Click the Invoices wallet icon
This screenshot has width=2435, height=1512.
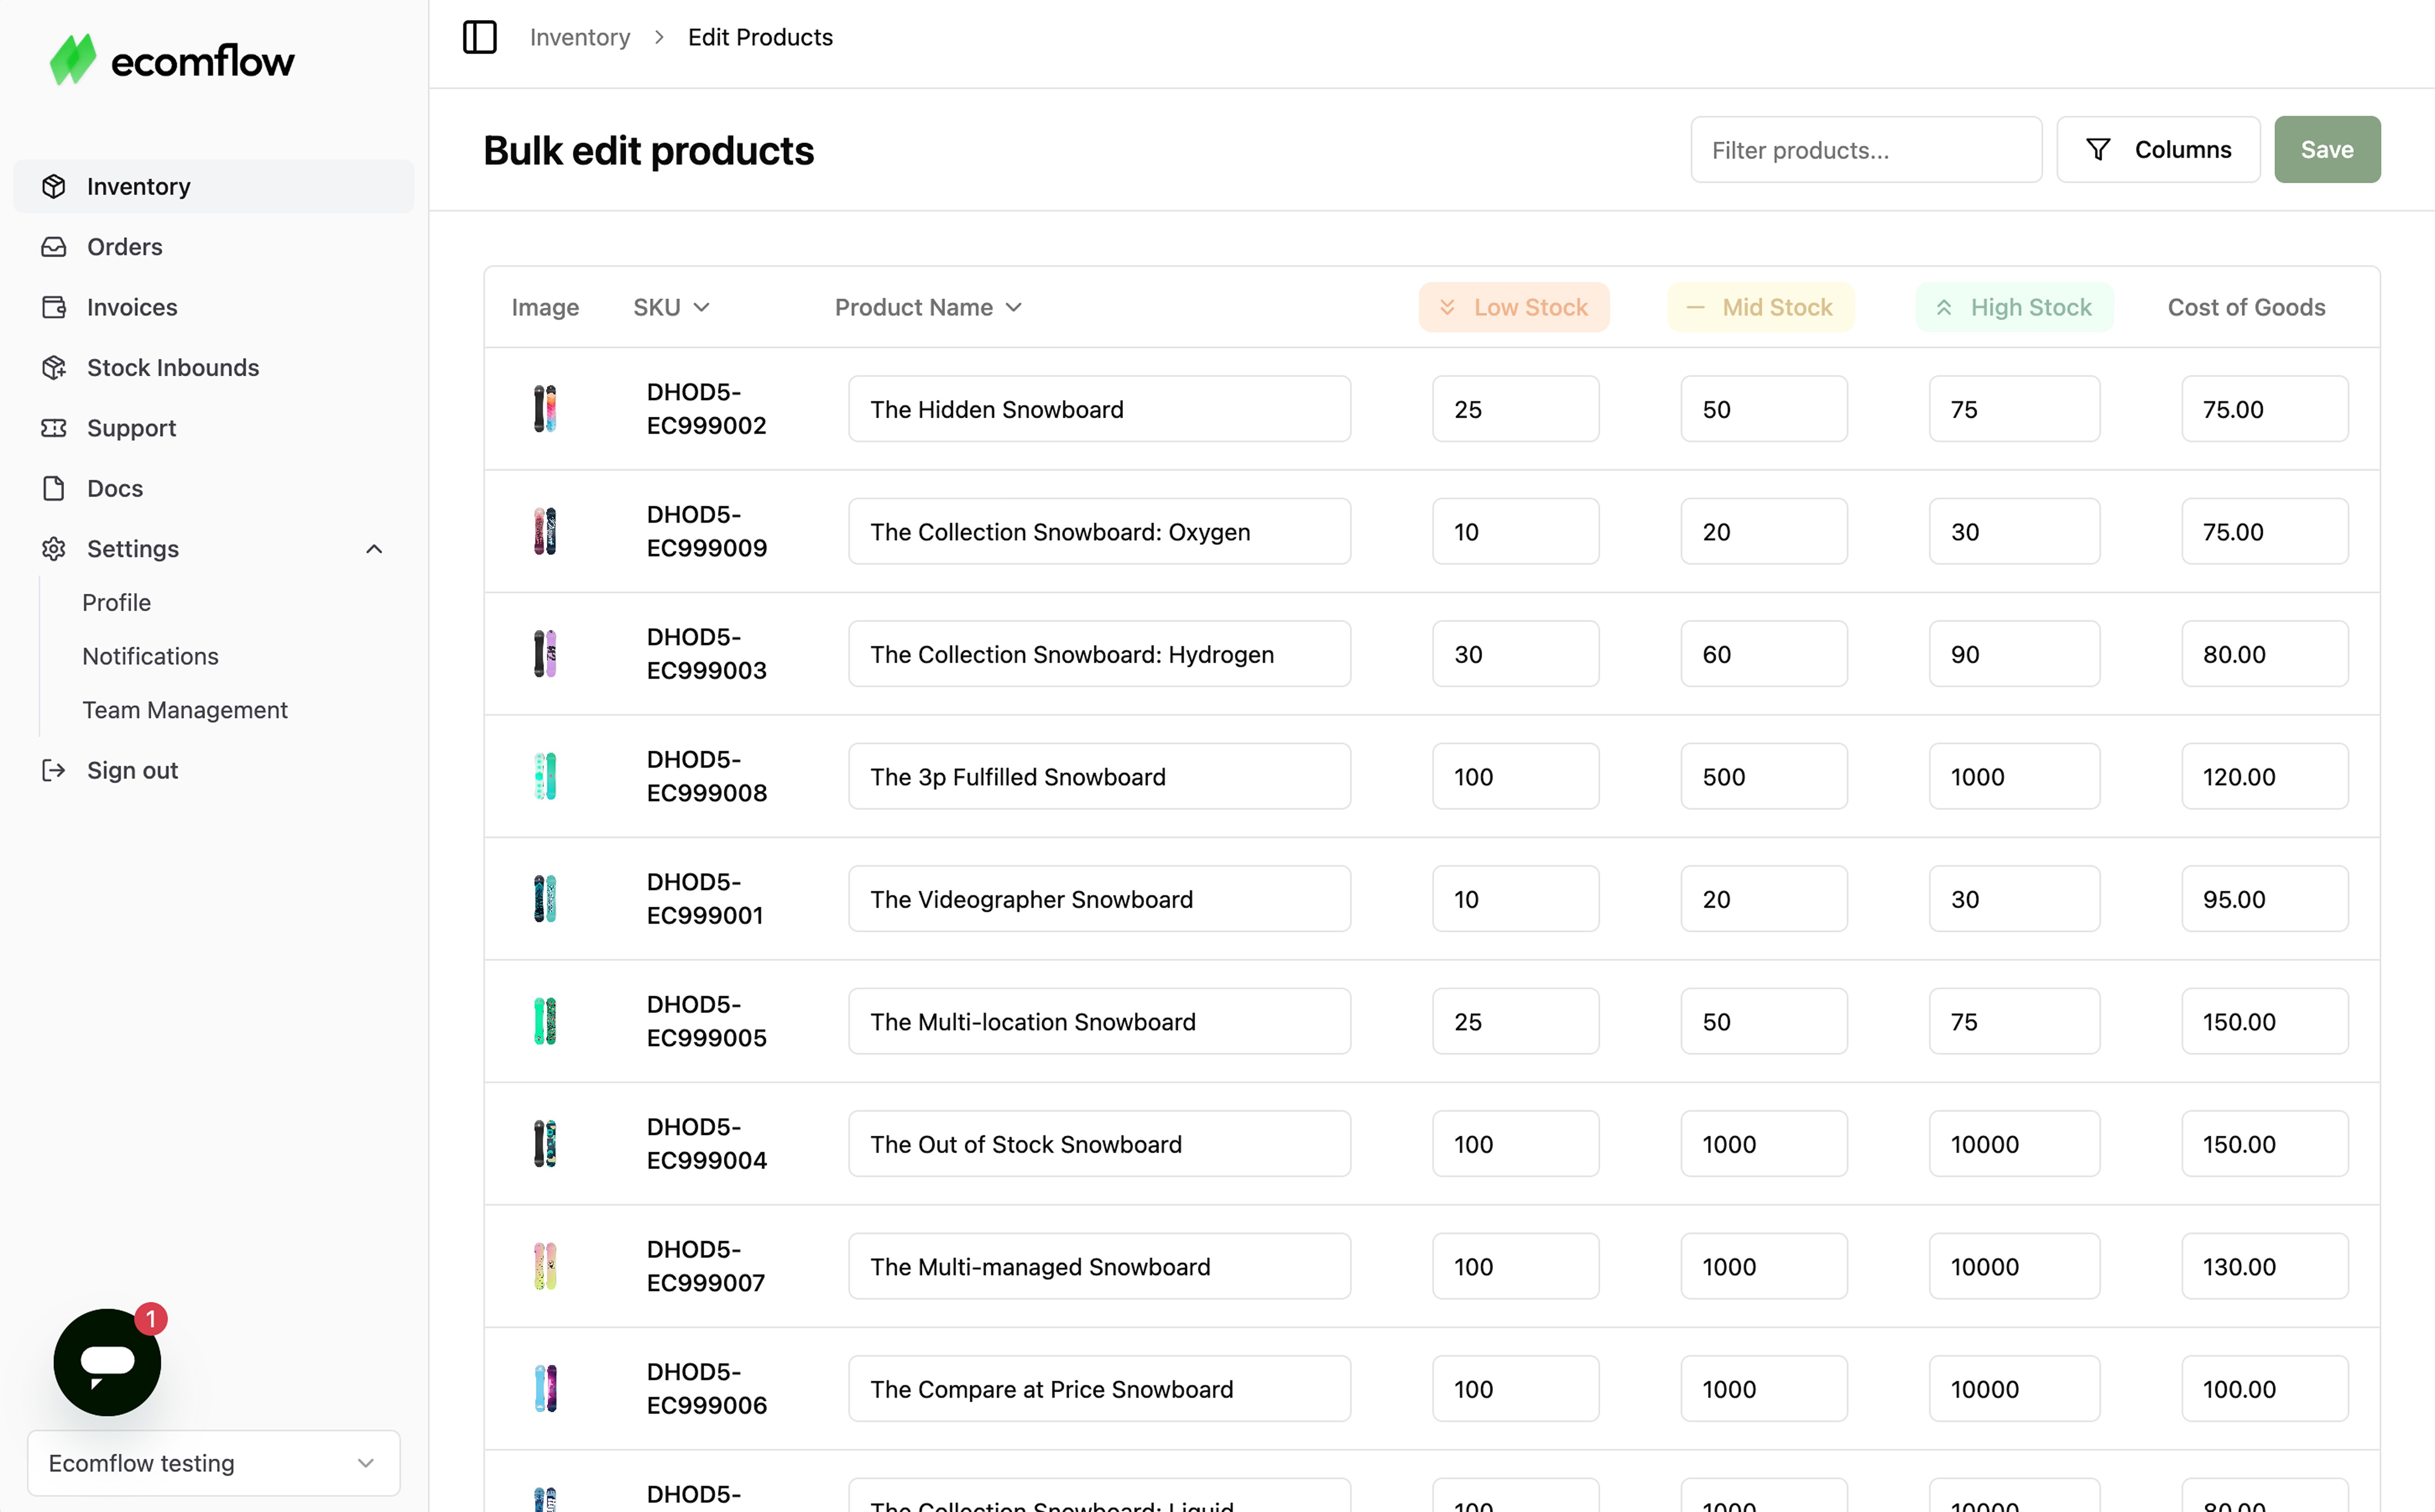coord(54,307)
